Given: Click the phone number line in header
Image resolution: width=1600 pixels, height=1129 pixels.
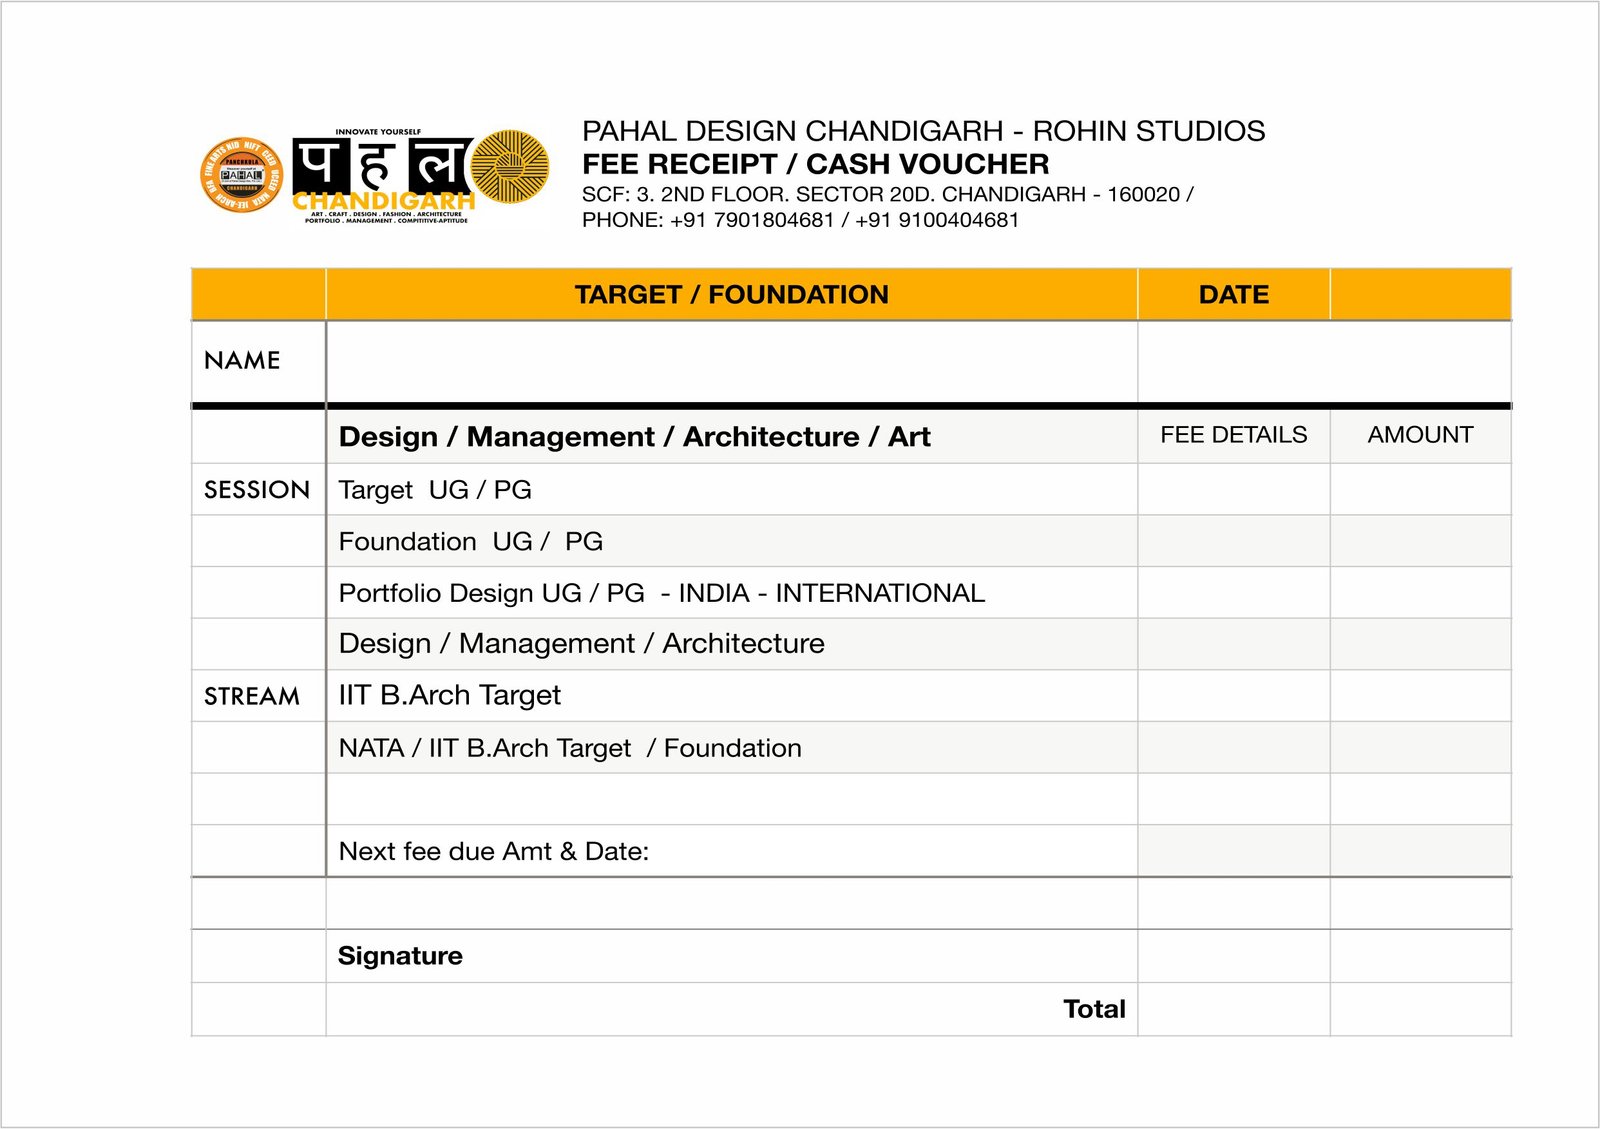Looking at the screenshot, I should tap(800, 220).
